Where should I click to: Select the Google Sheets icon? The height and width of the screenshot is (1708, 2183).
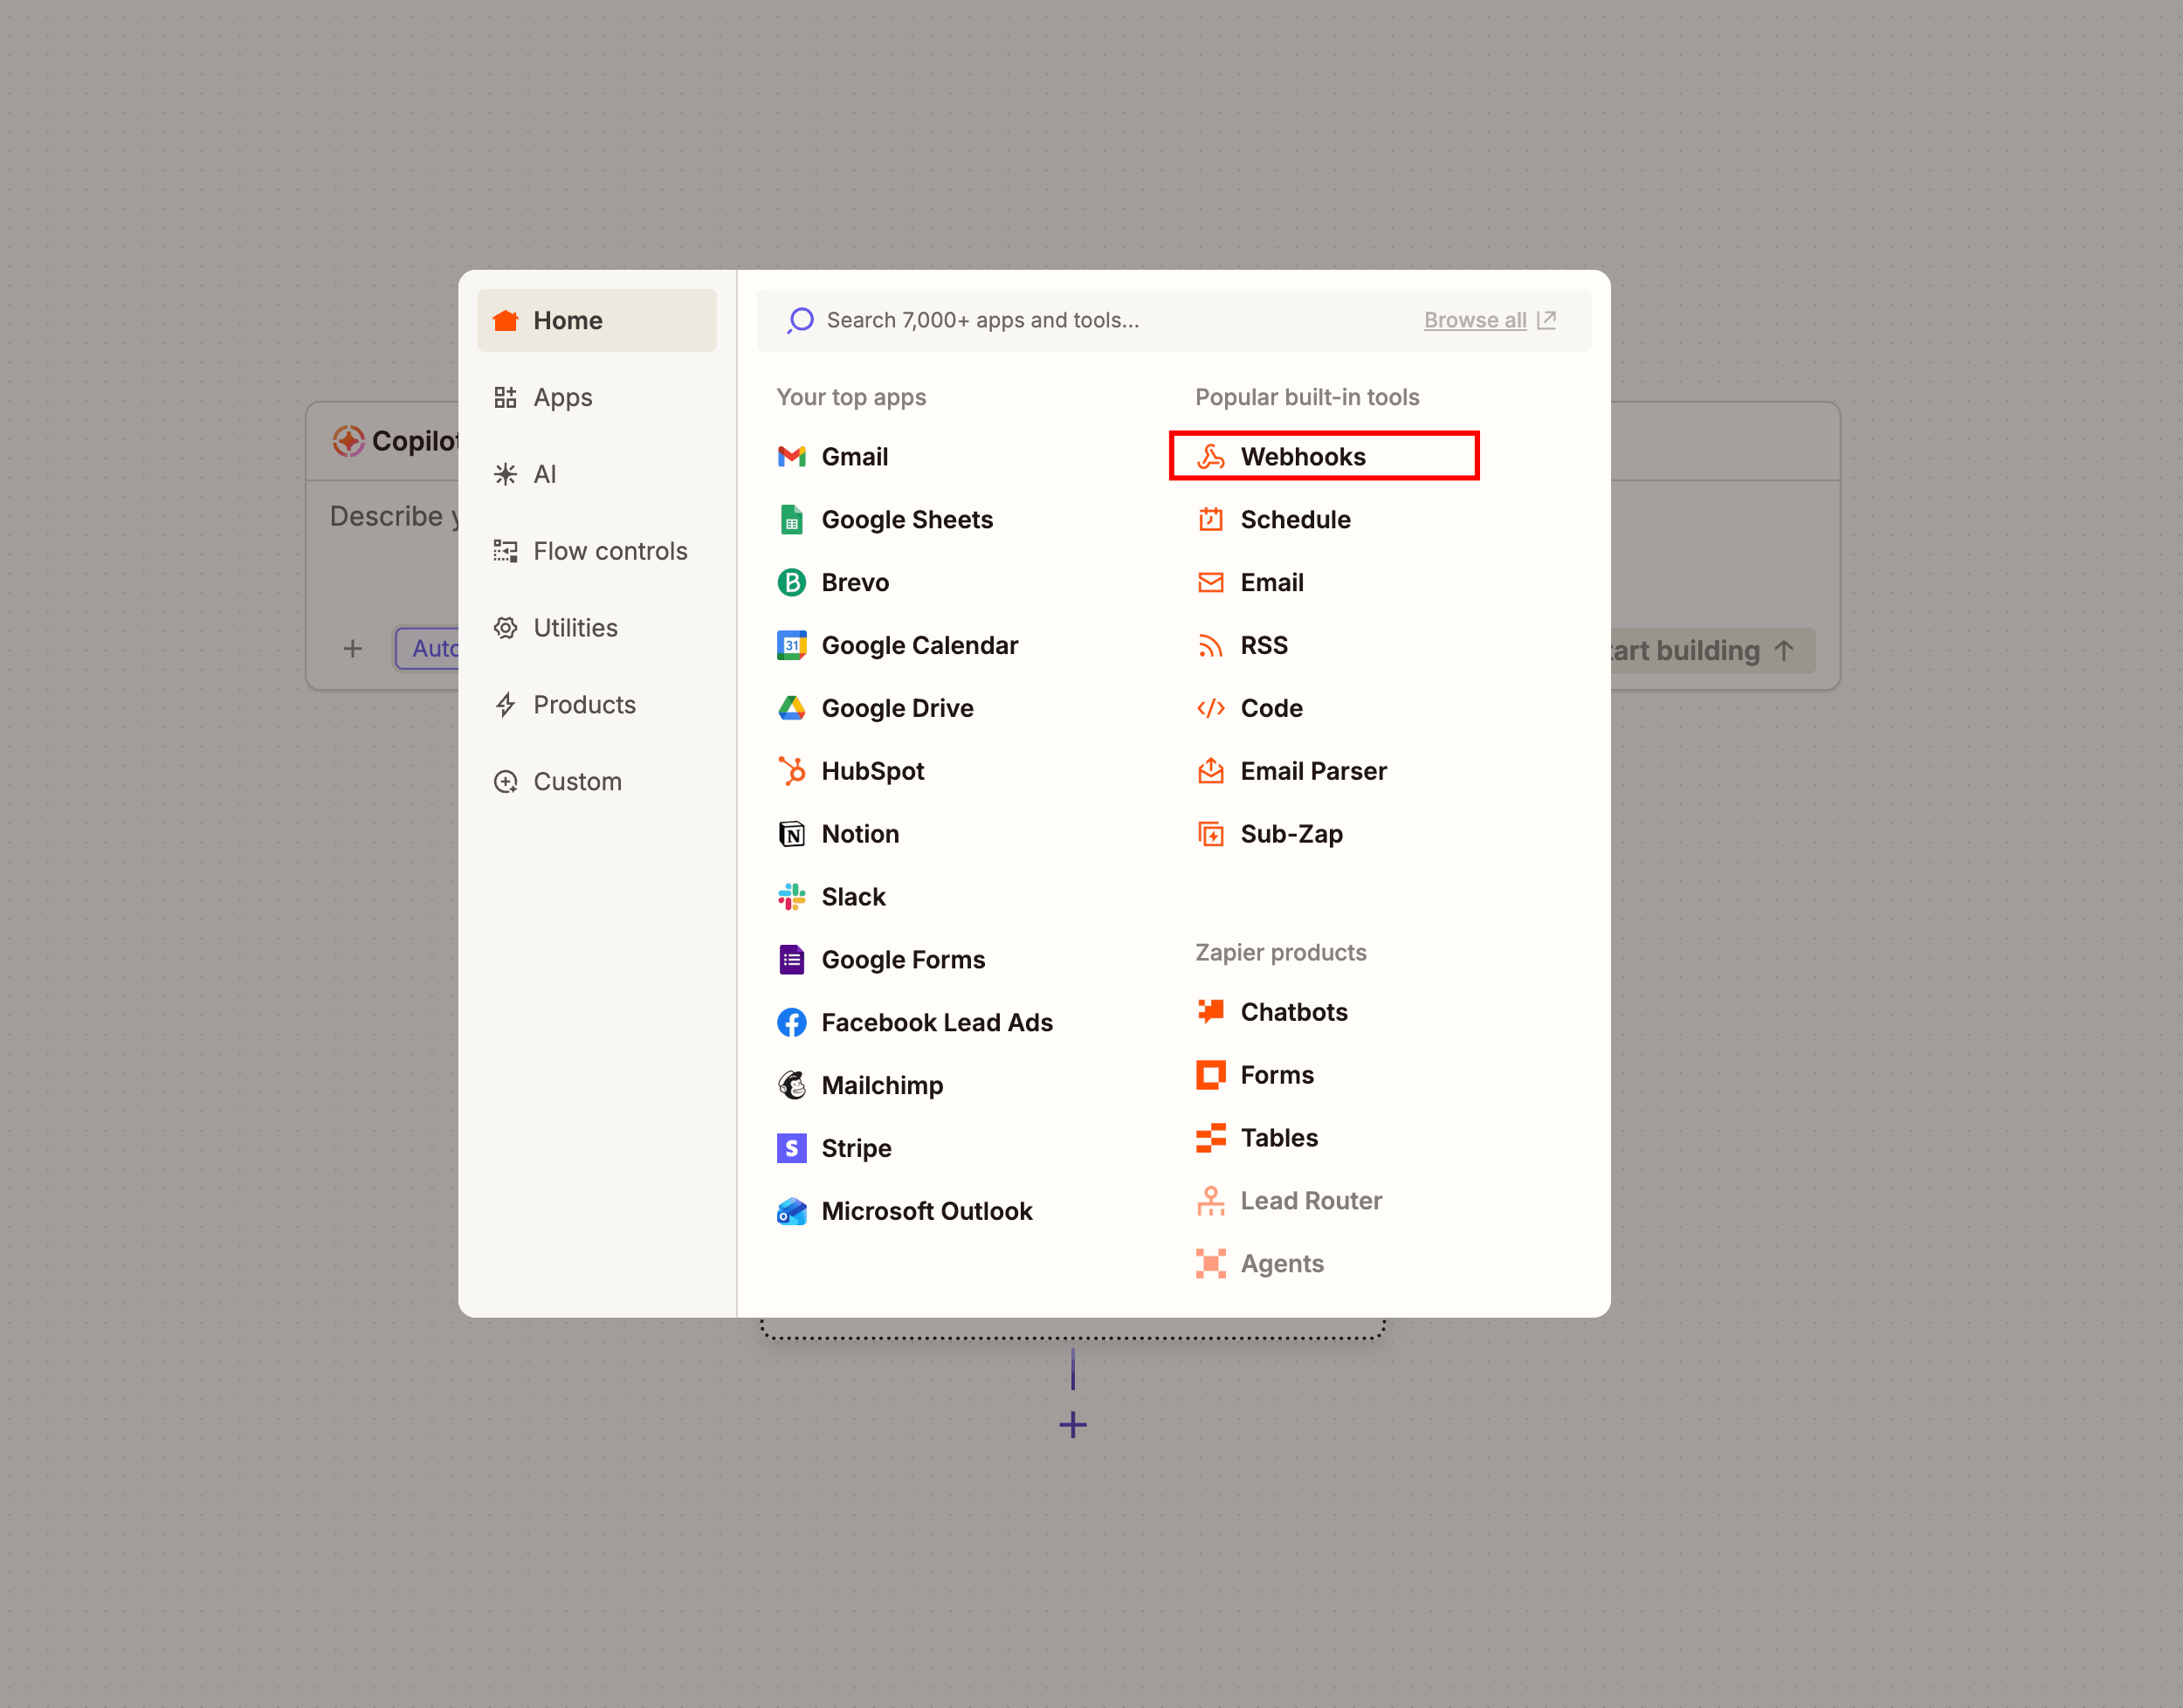point(791,520)
